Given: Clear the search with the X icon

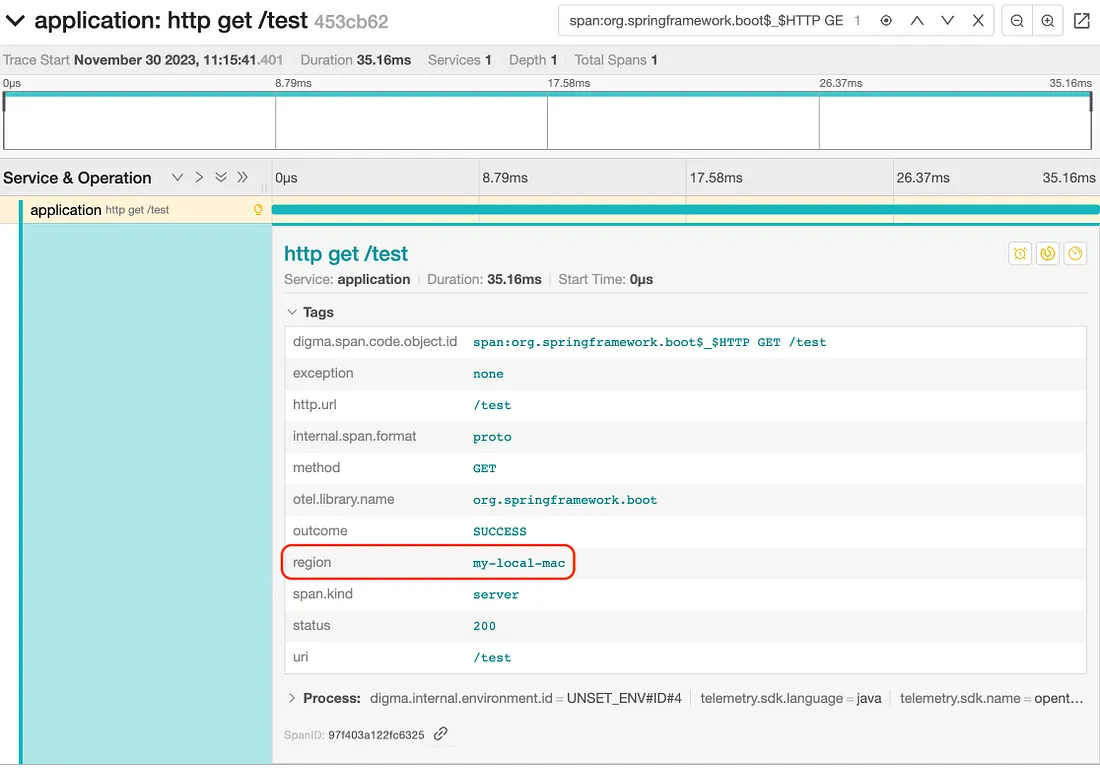Looking at the screenshot, I should 977,19.
